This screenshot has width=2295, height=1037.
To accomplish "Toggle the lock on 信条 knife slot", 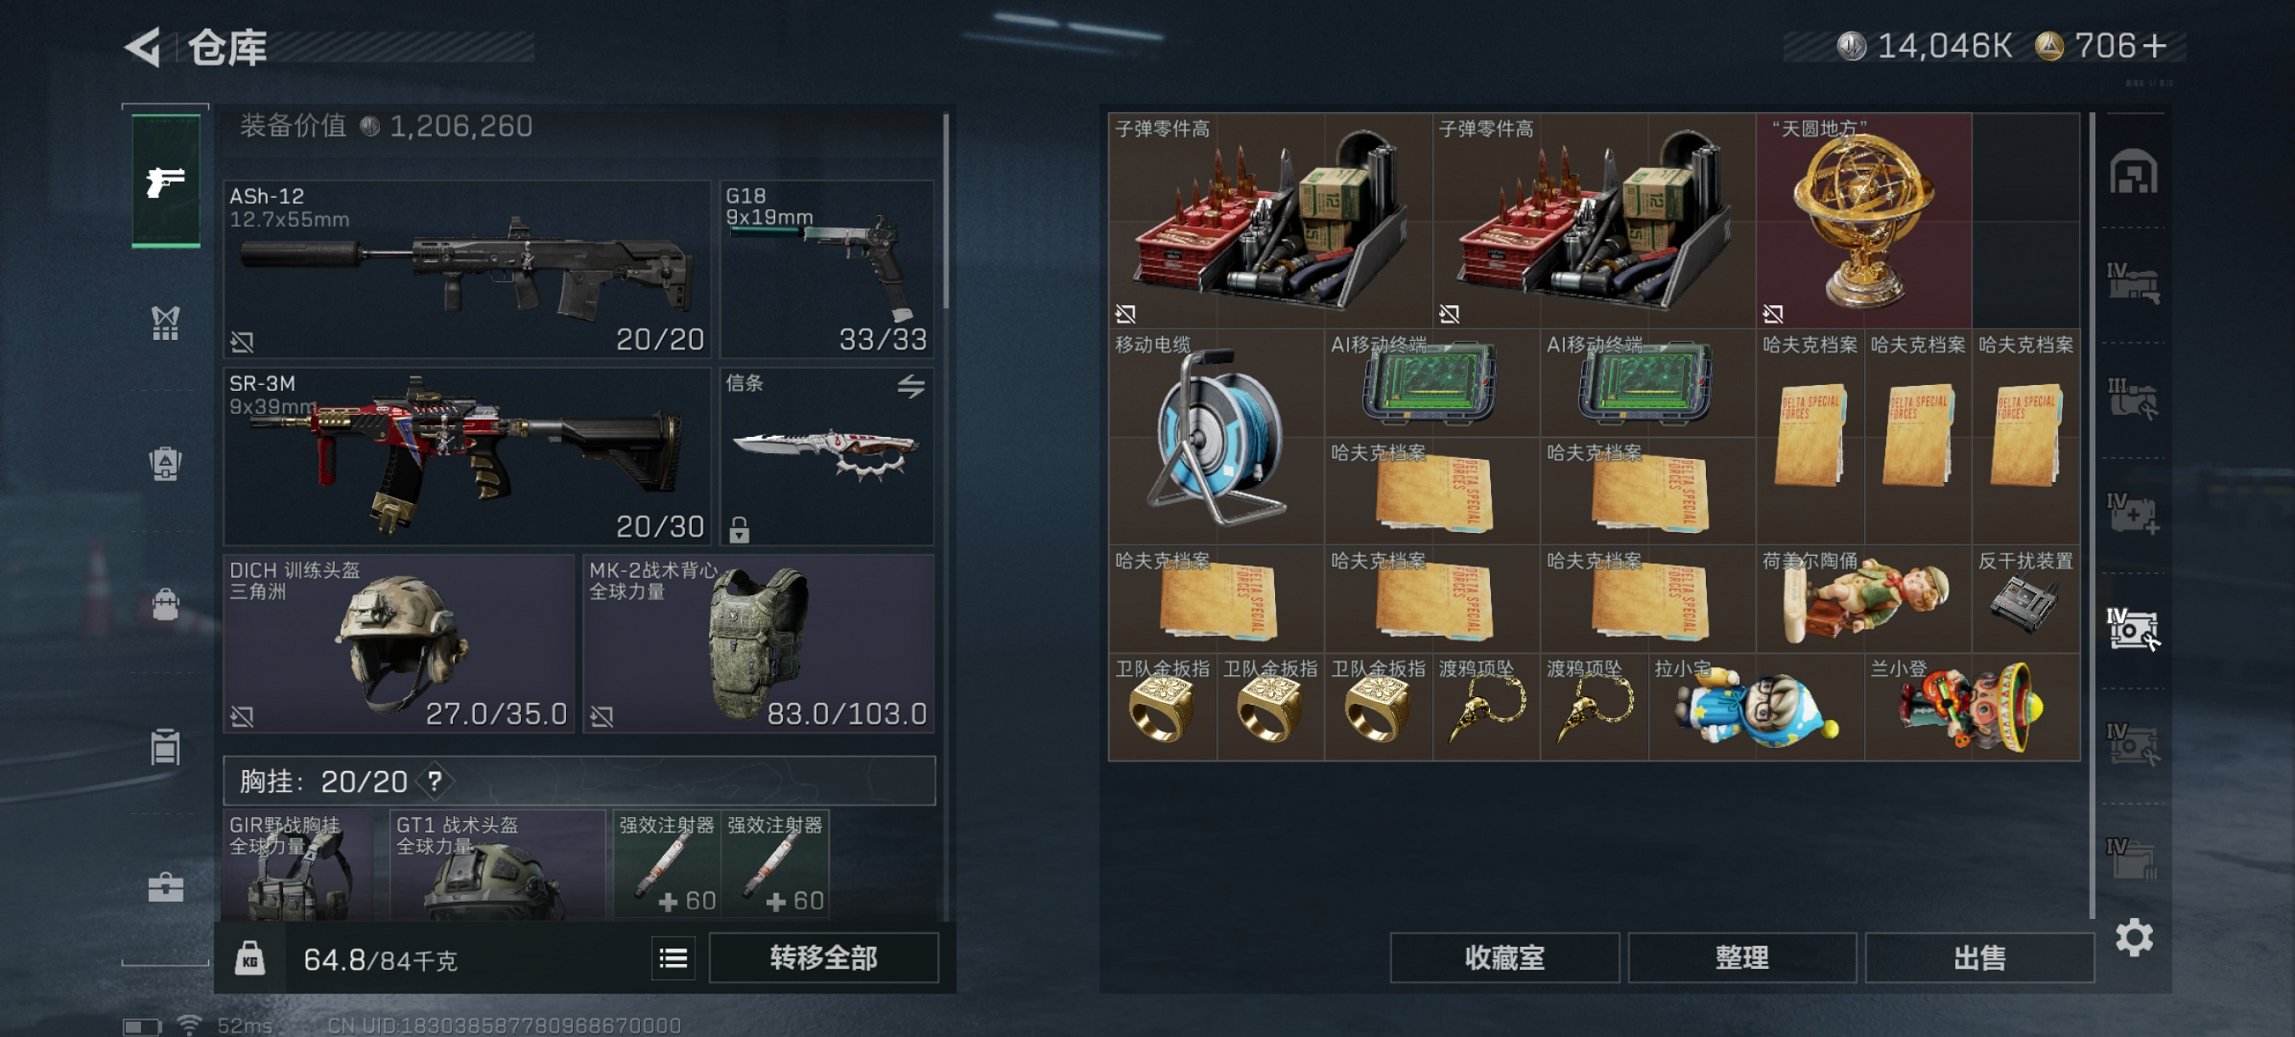I will tap(739, 529).
